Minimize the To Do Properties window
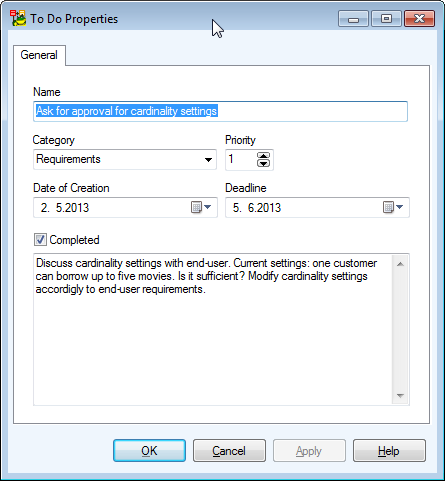 353,18
